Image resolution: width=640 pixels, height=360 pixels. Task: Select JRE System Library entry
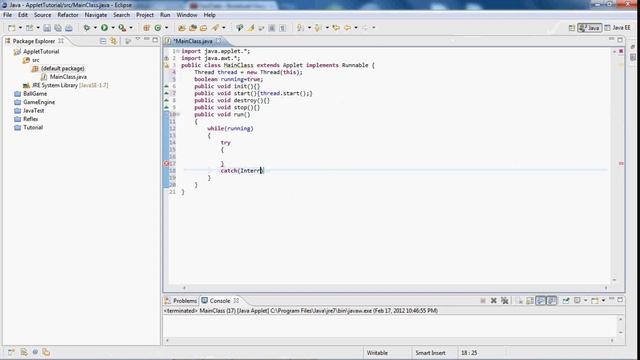pos(65,85)
